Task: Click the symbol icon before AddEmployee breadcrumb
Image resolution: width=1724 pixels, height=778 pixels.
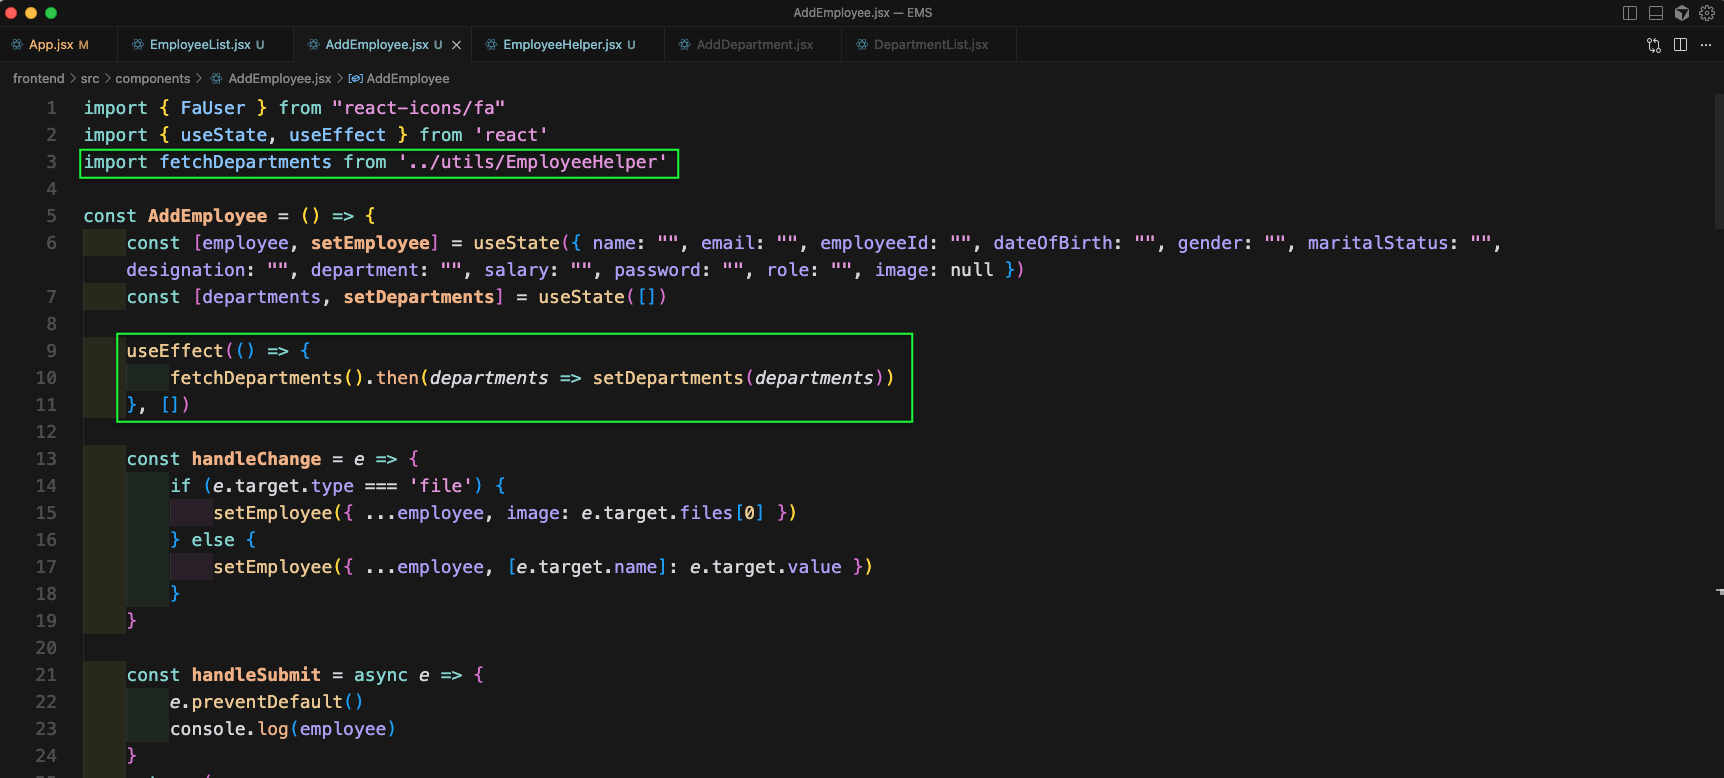Action: click(355, 79)
